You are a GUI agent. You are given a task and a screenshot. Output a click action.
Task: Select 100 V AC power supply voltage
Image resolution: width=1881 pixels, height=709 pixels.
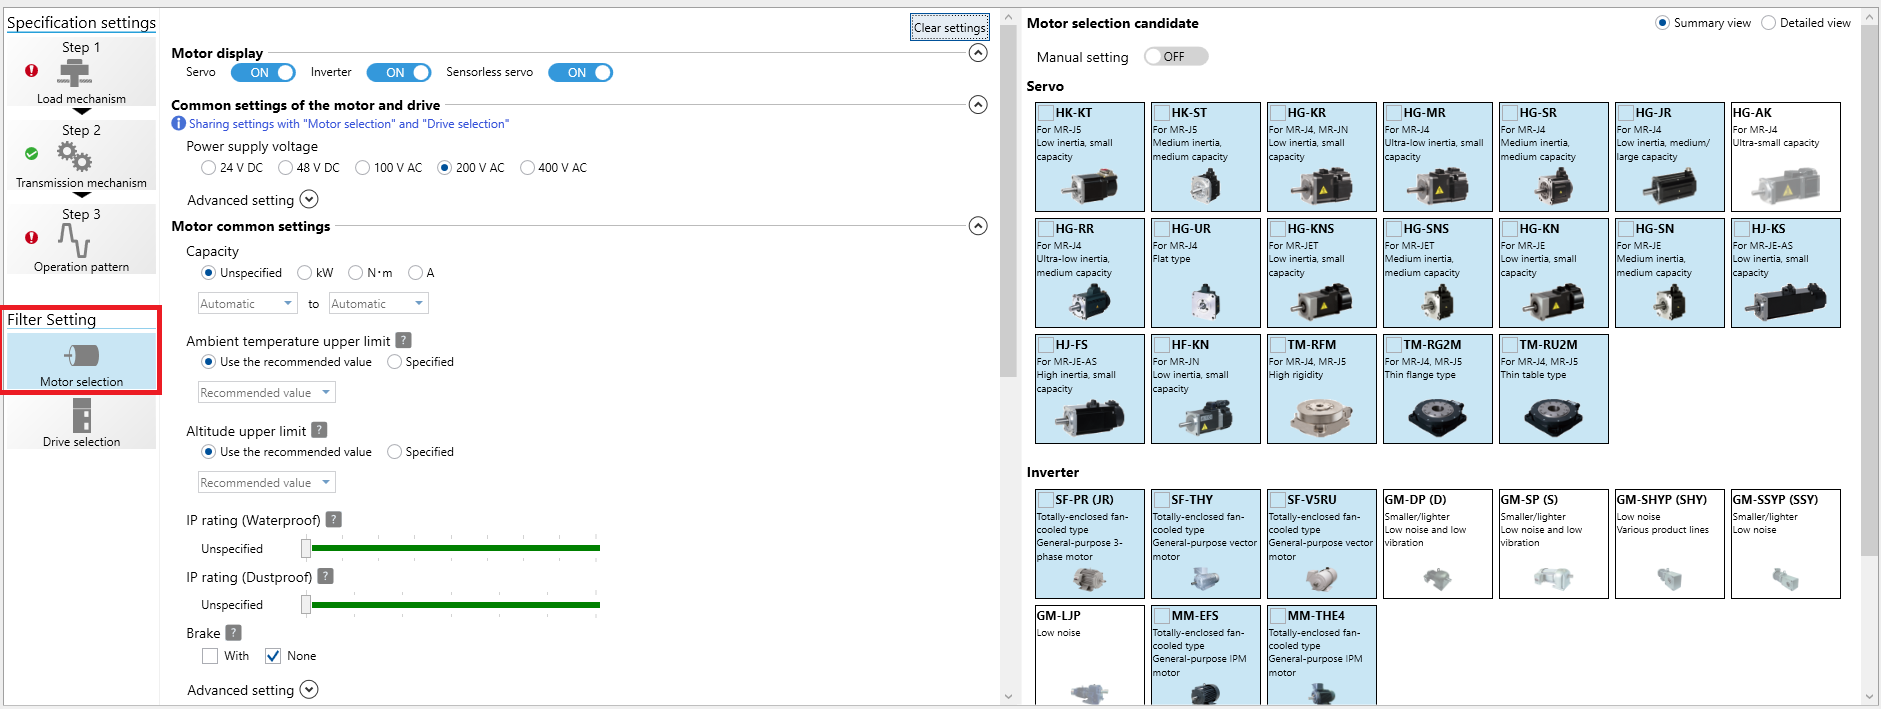[363, 167]
